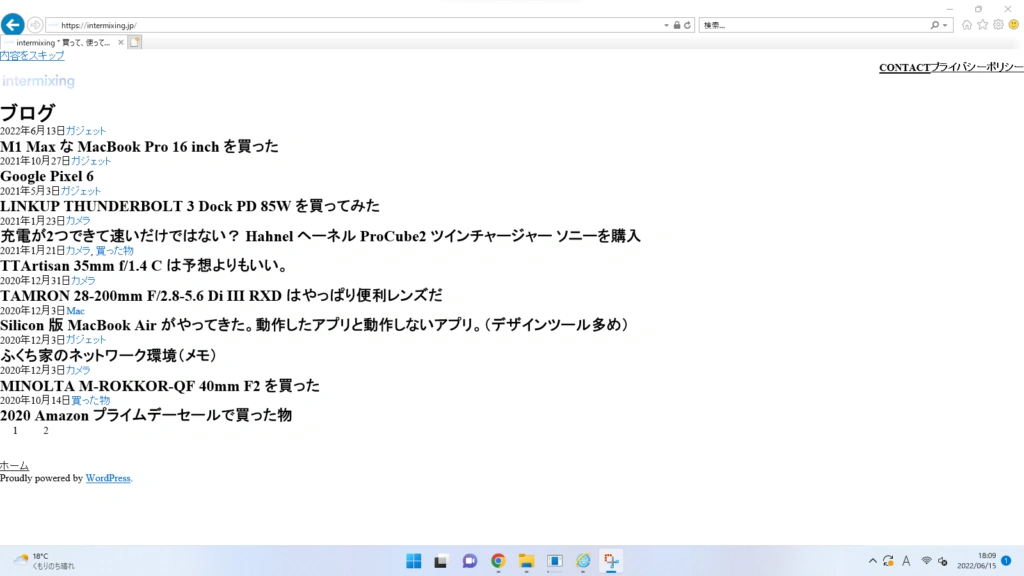This screenshot has width=1024, height=576.
Task: Click ガジェット category beside 2021年10月27日
Action: click(x=91, y=161)
